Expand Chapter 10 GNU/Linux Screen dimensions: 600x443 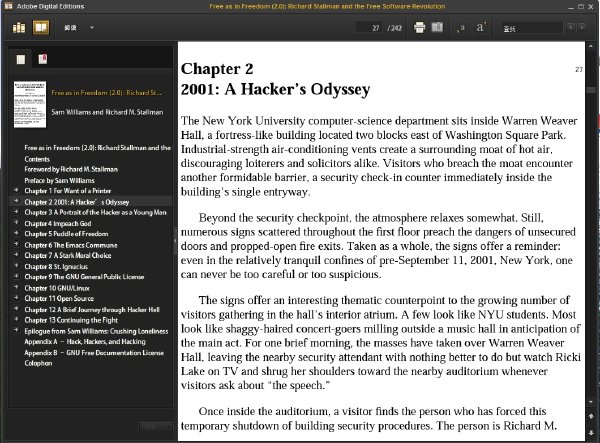coord(16,287)
